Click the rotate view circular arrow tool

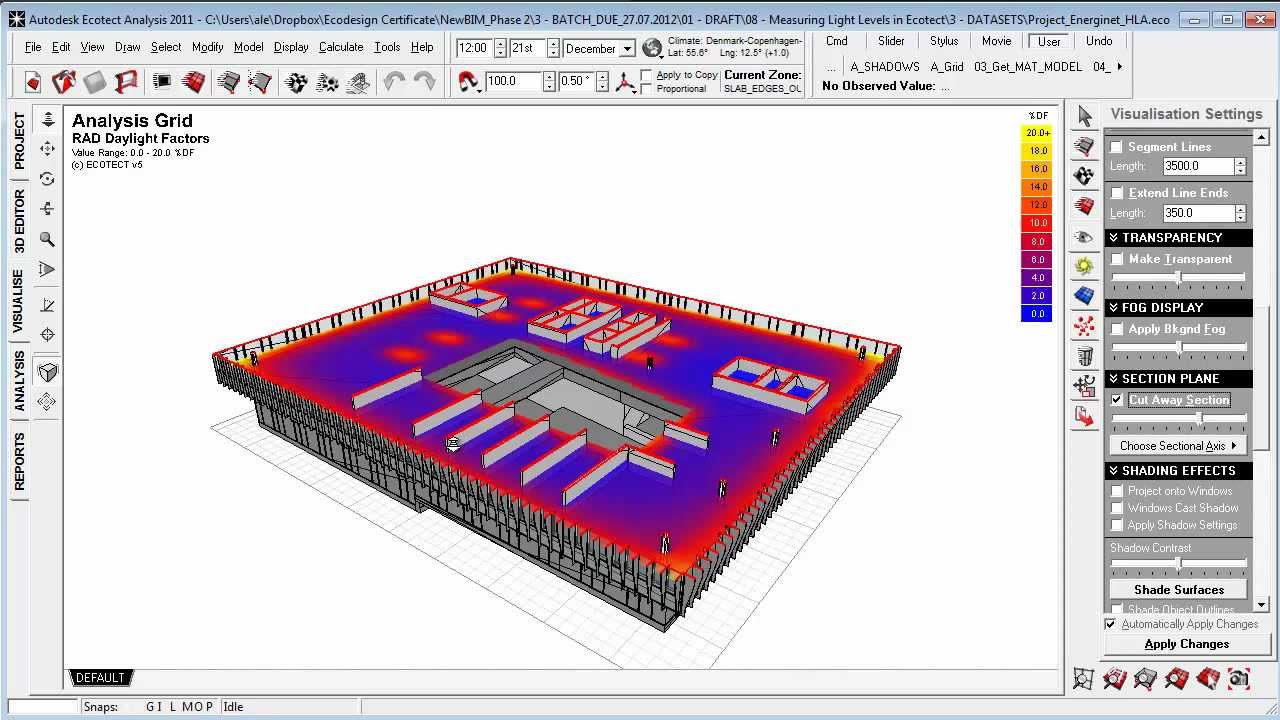[x=47, y=179]
